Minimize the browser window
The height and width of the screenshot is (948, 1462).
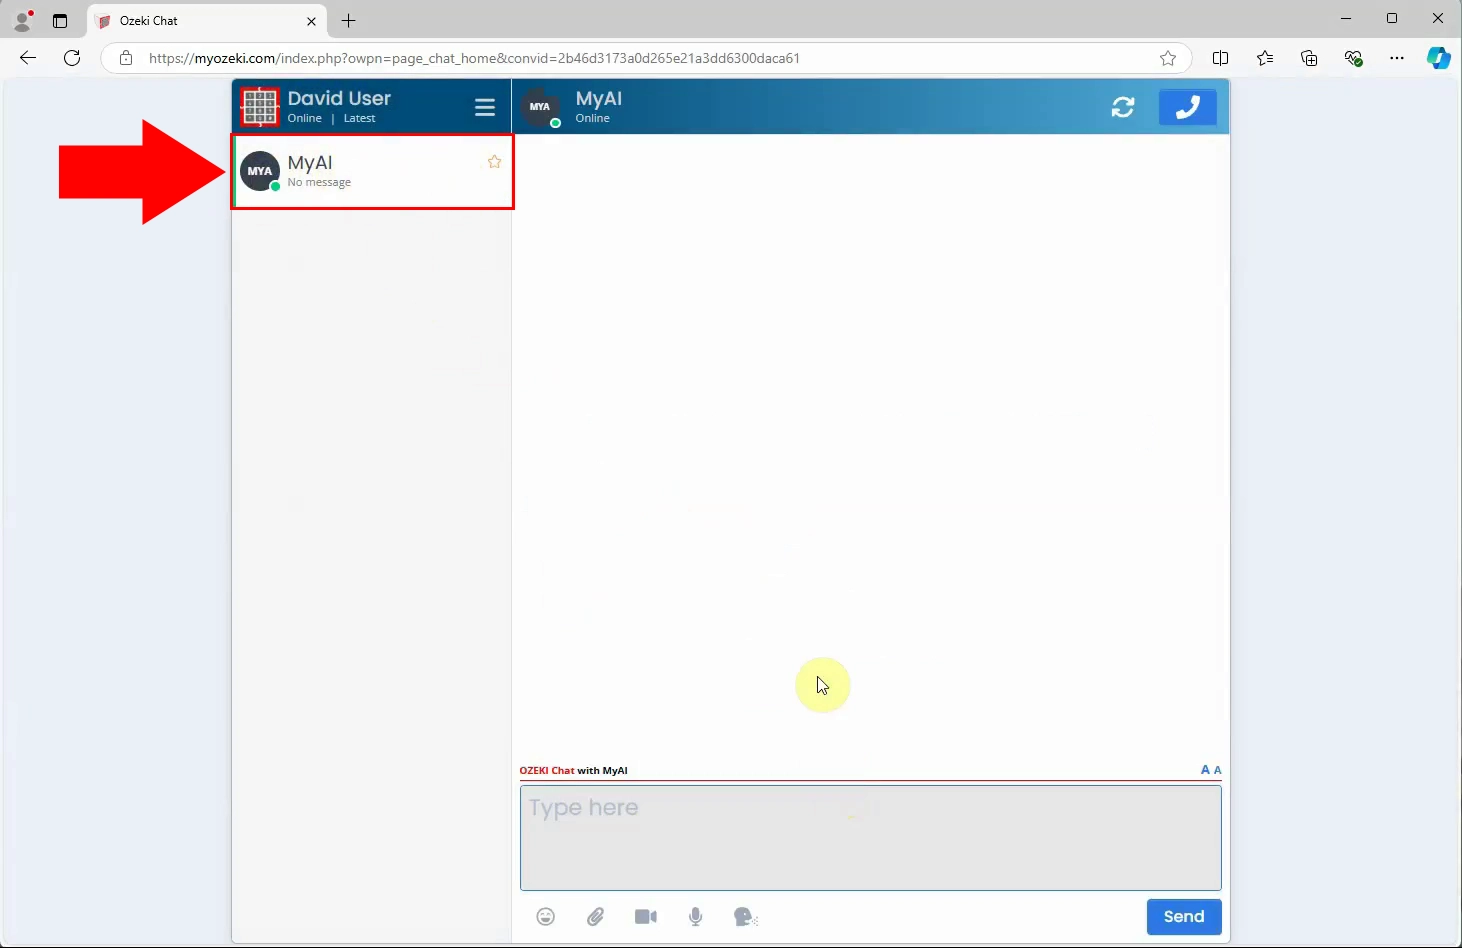point(1346,18)
